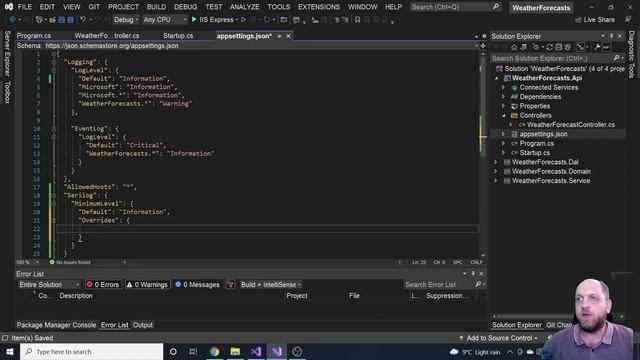Switch to the Output tab
Screen dimensions: 640x360
(143, 325)
